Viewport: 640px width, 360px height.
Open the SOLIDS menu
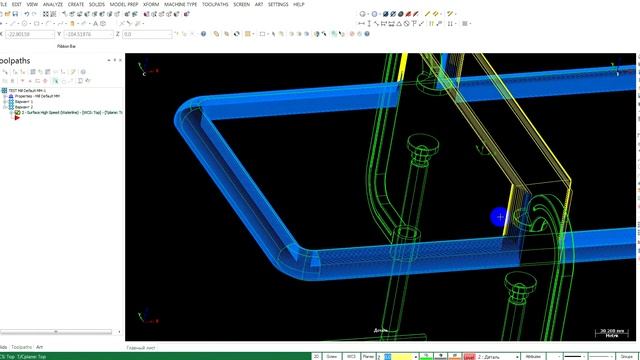coord(97,4)
